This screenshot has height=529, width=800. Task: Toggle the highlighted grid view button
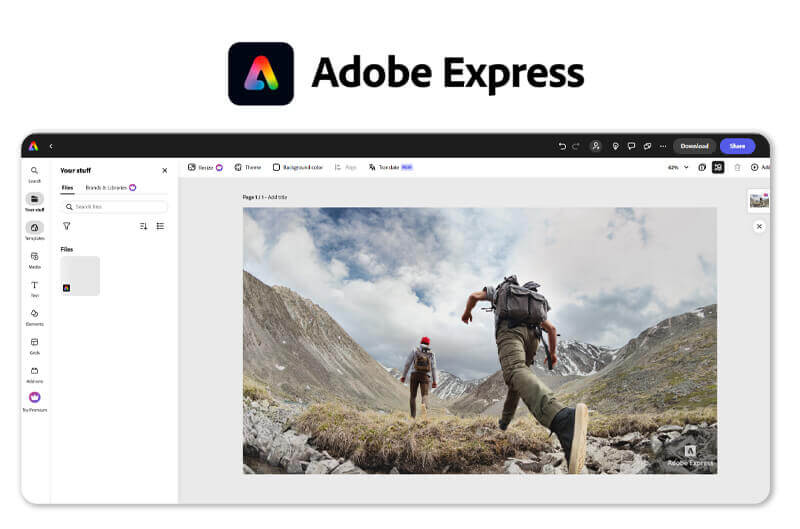tap(718, 167)
